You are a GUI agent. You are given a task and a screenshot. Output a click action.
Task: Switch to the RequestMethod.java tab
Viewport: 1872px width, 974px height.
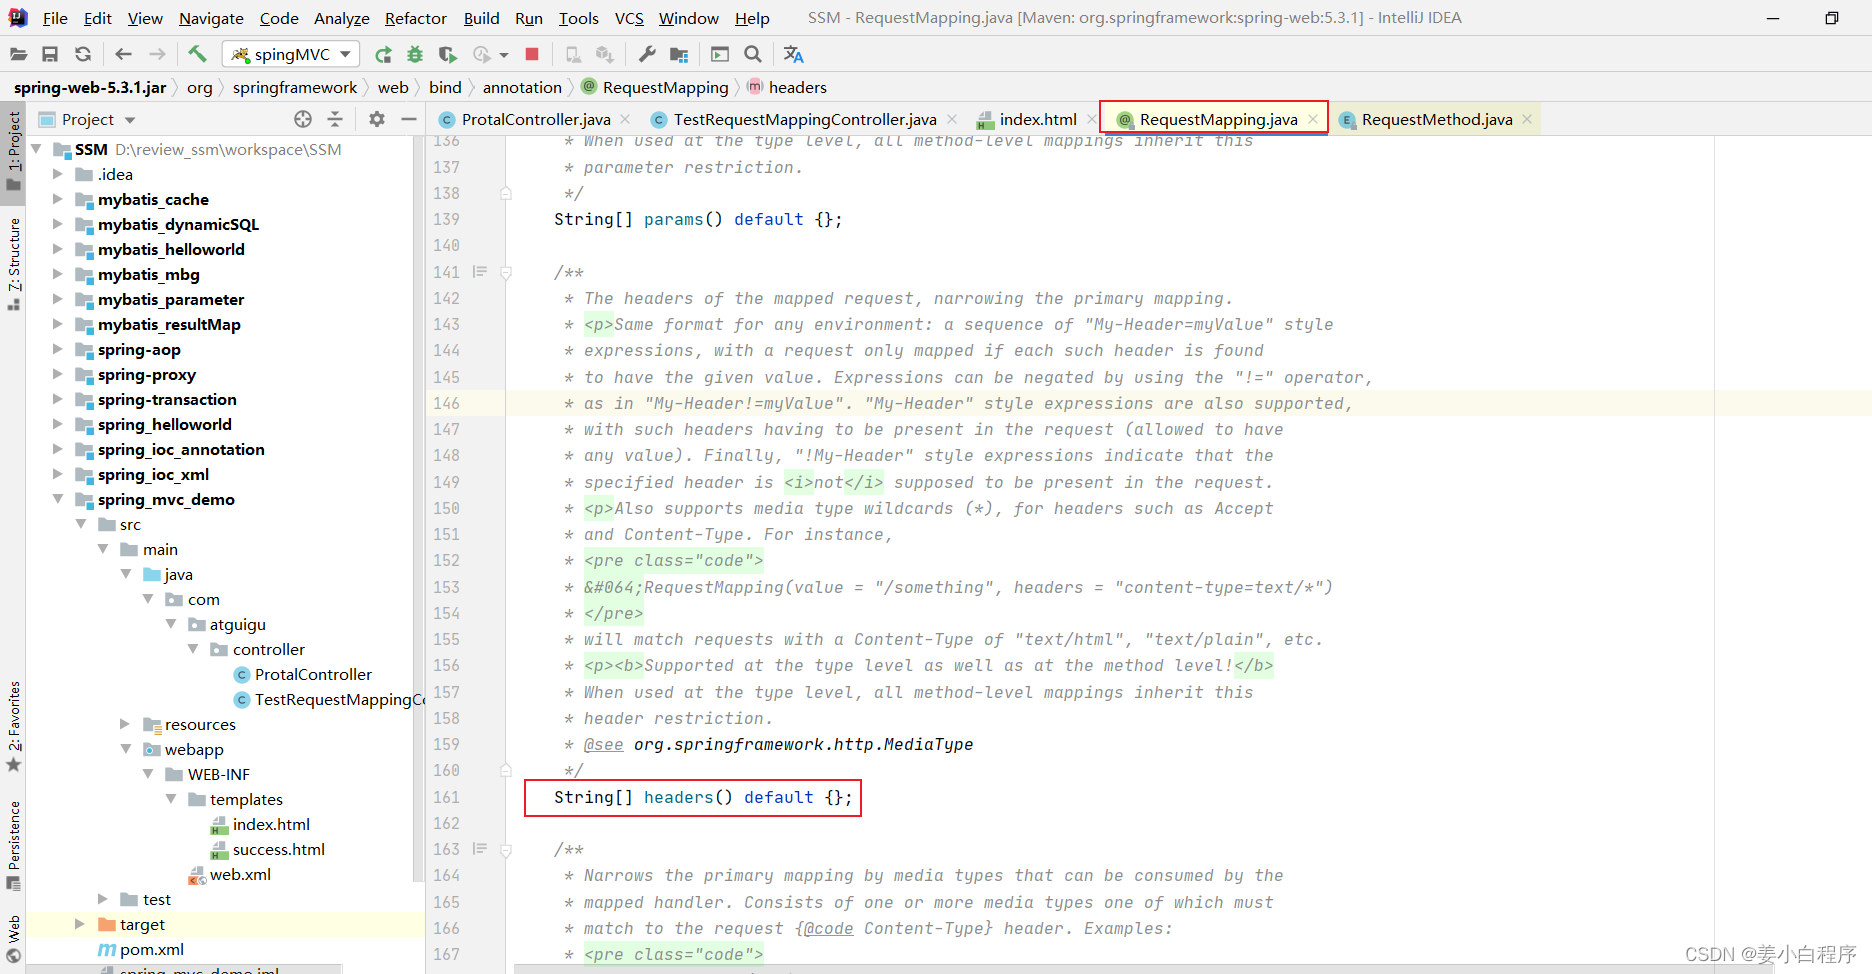[1436, 119]
